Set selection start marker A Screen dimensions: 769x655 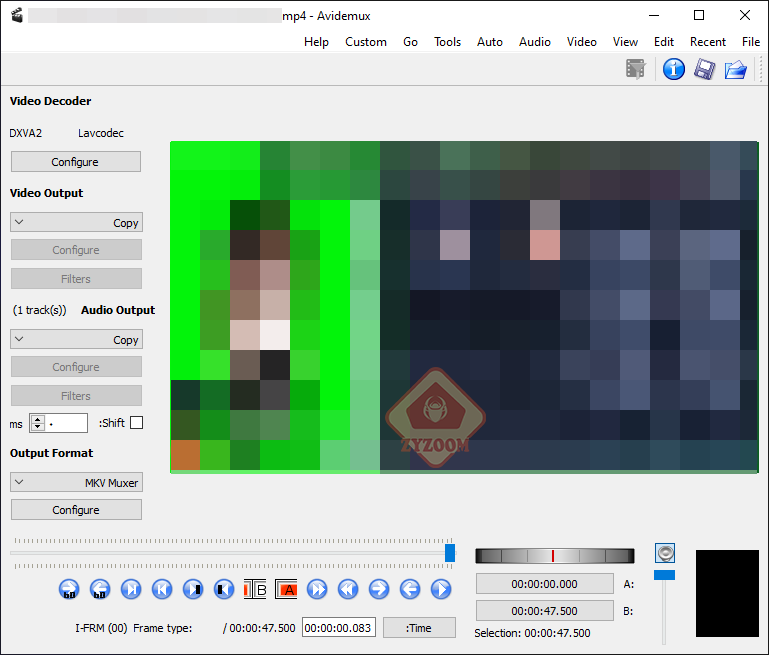click(x=286, y=589)
